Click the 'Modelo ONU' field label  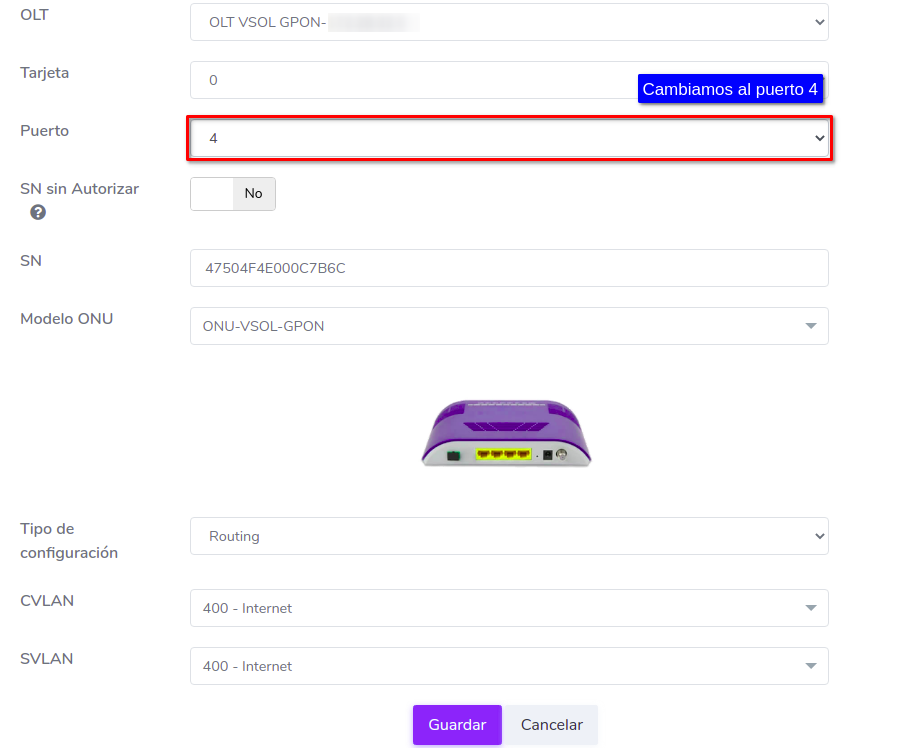point(66,319)
